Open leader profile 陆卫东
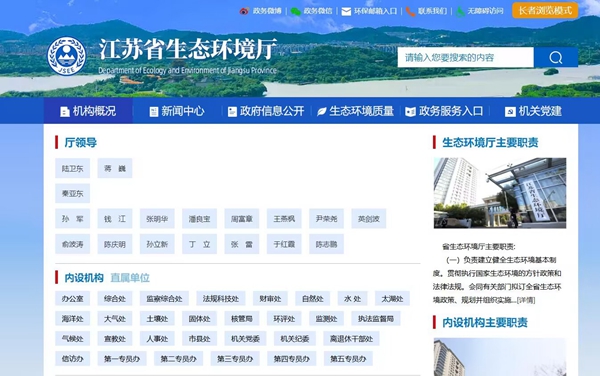This screenshot has width=600, height=376. pos(73,168)
